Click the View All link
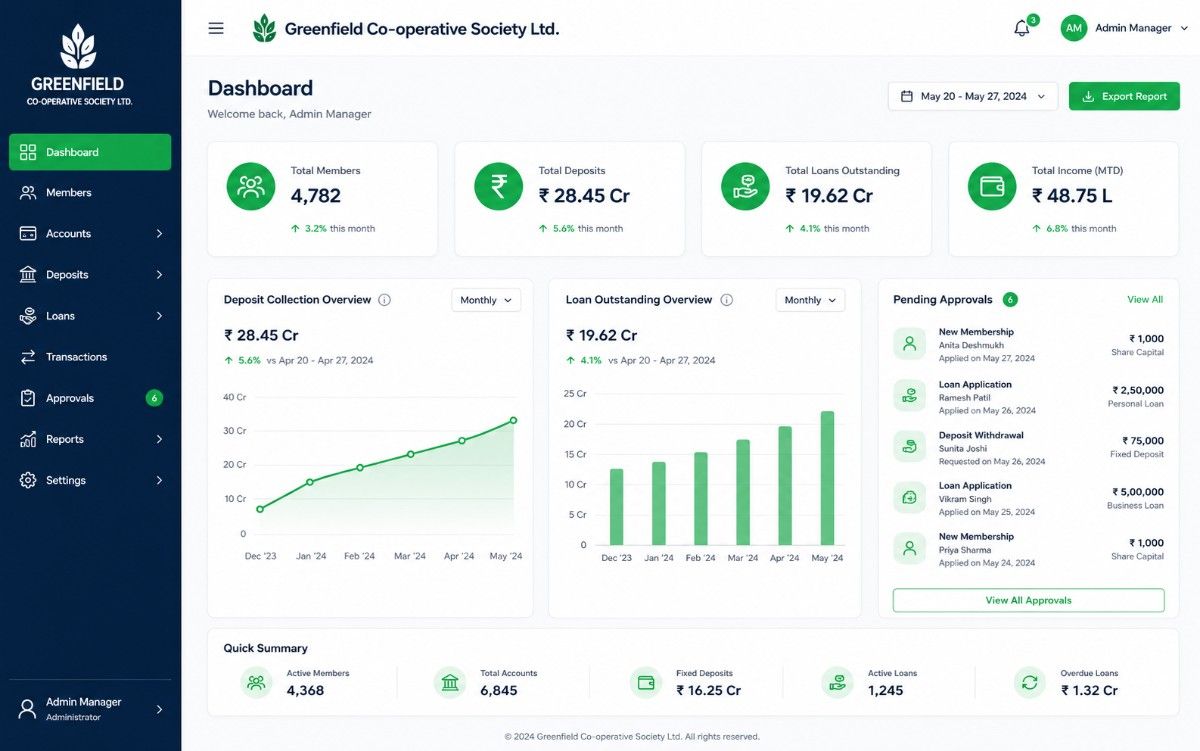The width and height of the screenshot is (1200, 751). pyautogui.click(x=1145, y=299)
